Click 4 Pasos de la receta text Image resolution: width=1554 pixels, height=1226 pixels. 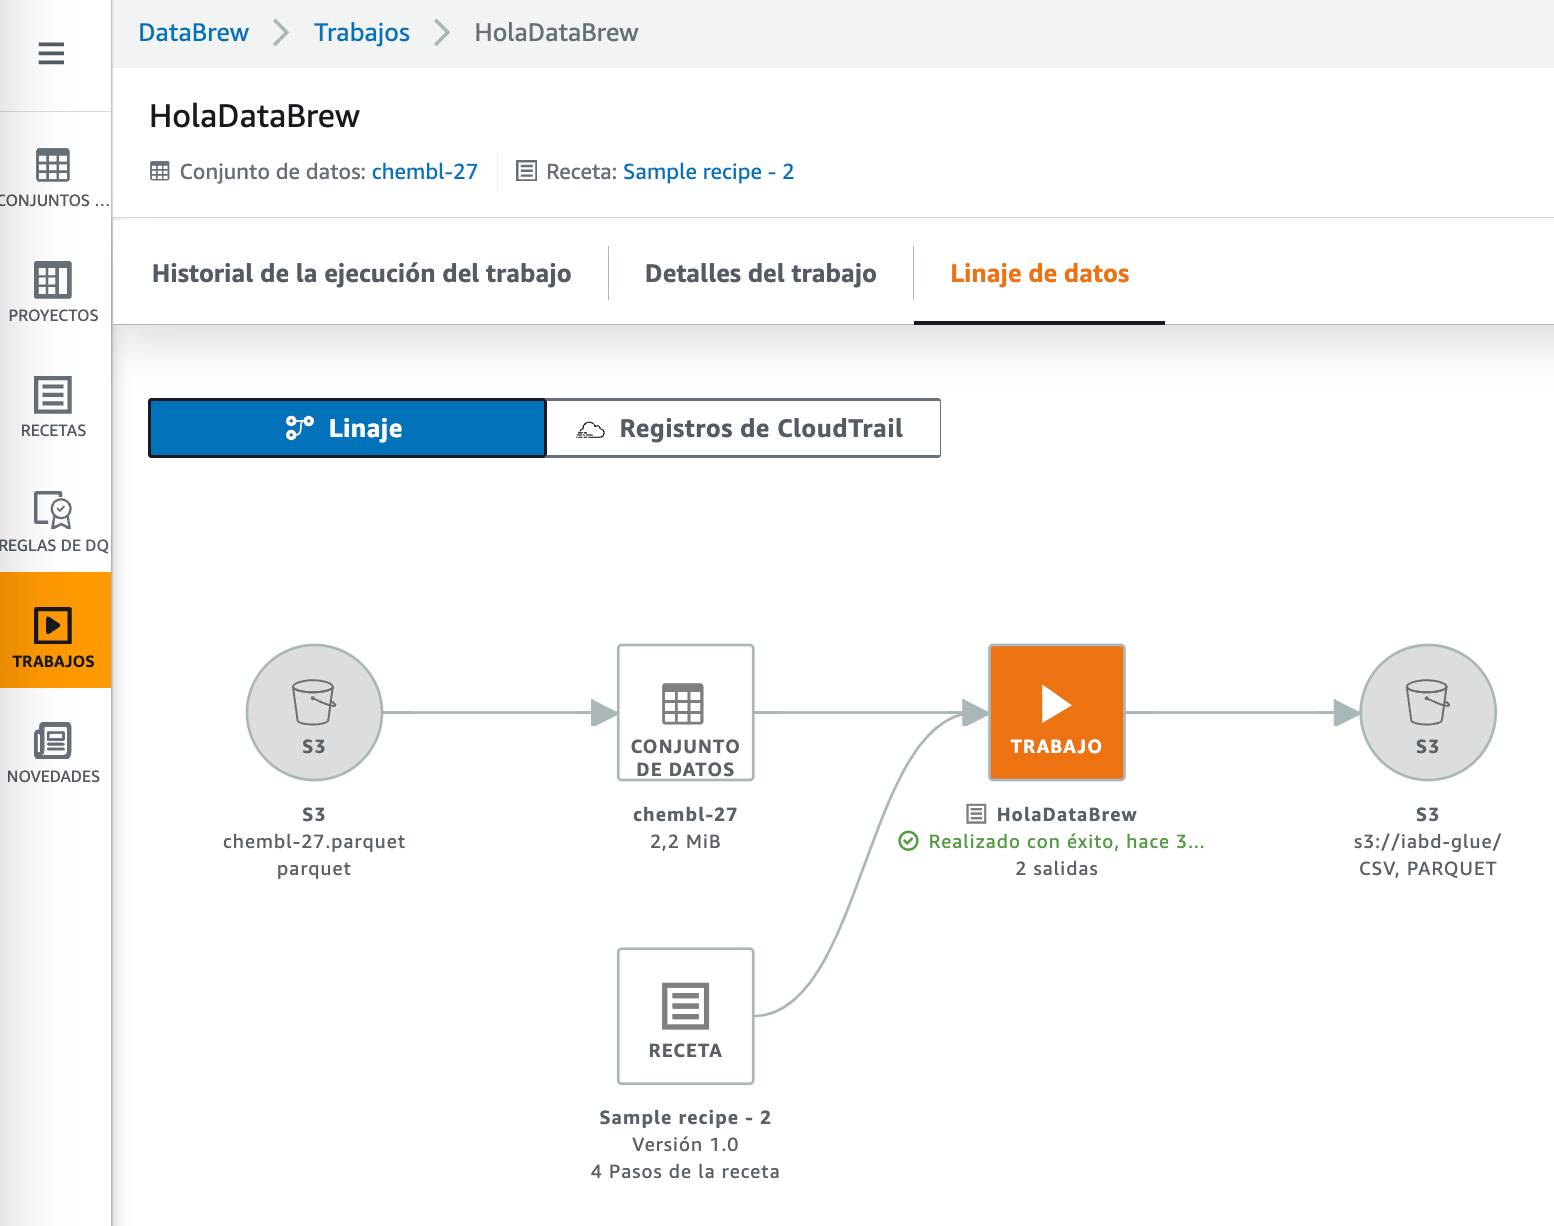click(x=685, y=1171)
